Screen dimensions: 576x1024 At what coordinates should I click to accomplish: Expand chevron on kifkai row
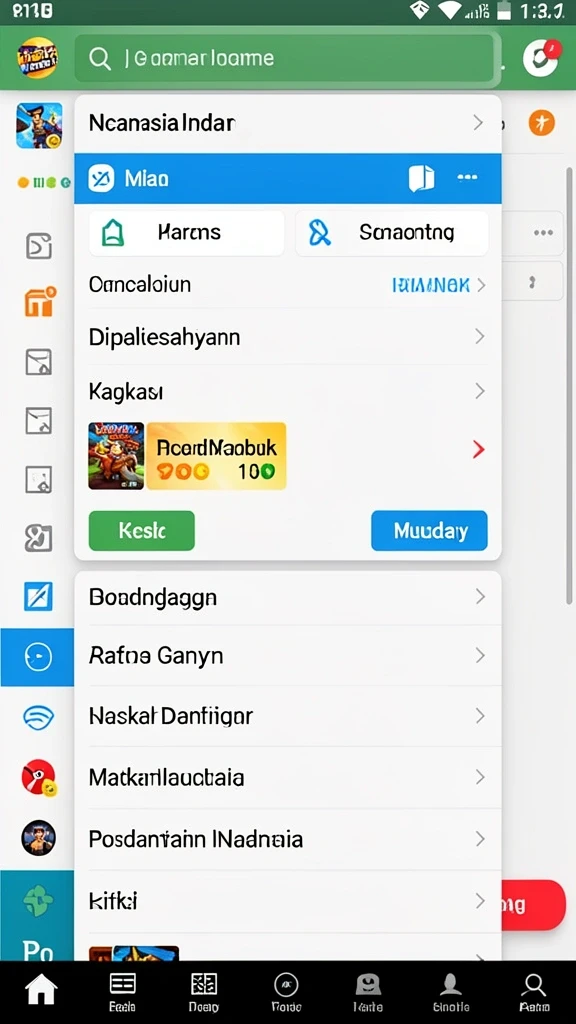480,901
